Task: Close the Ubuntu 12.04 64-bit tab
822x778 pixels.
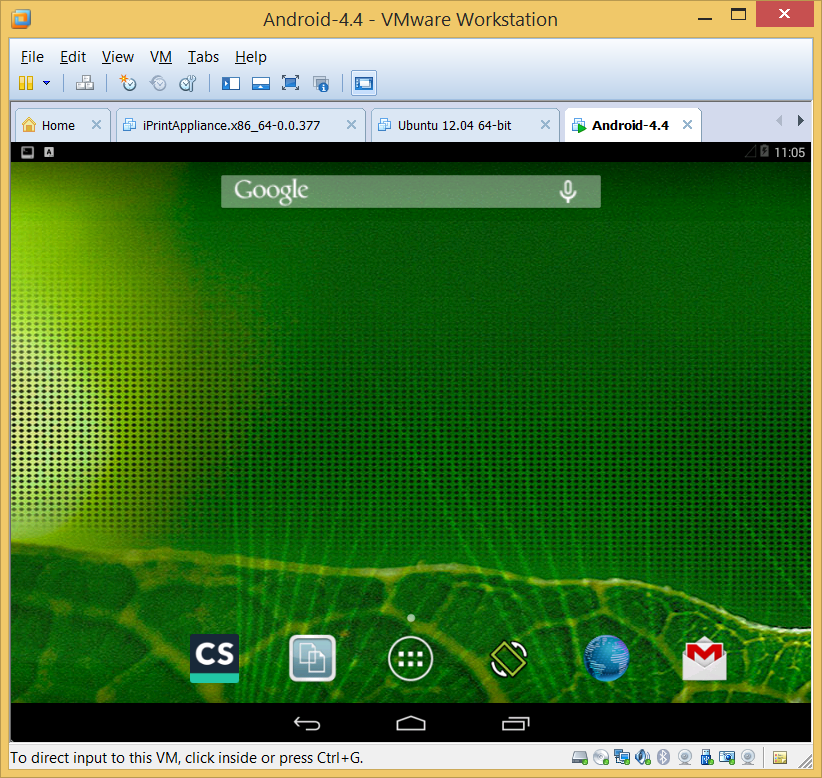Action: tap(545, 125)
